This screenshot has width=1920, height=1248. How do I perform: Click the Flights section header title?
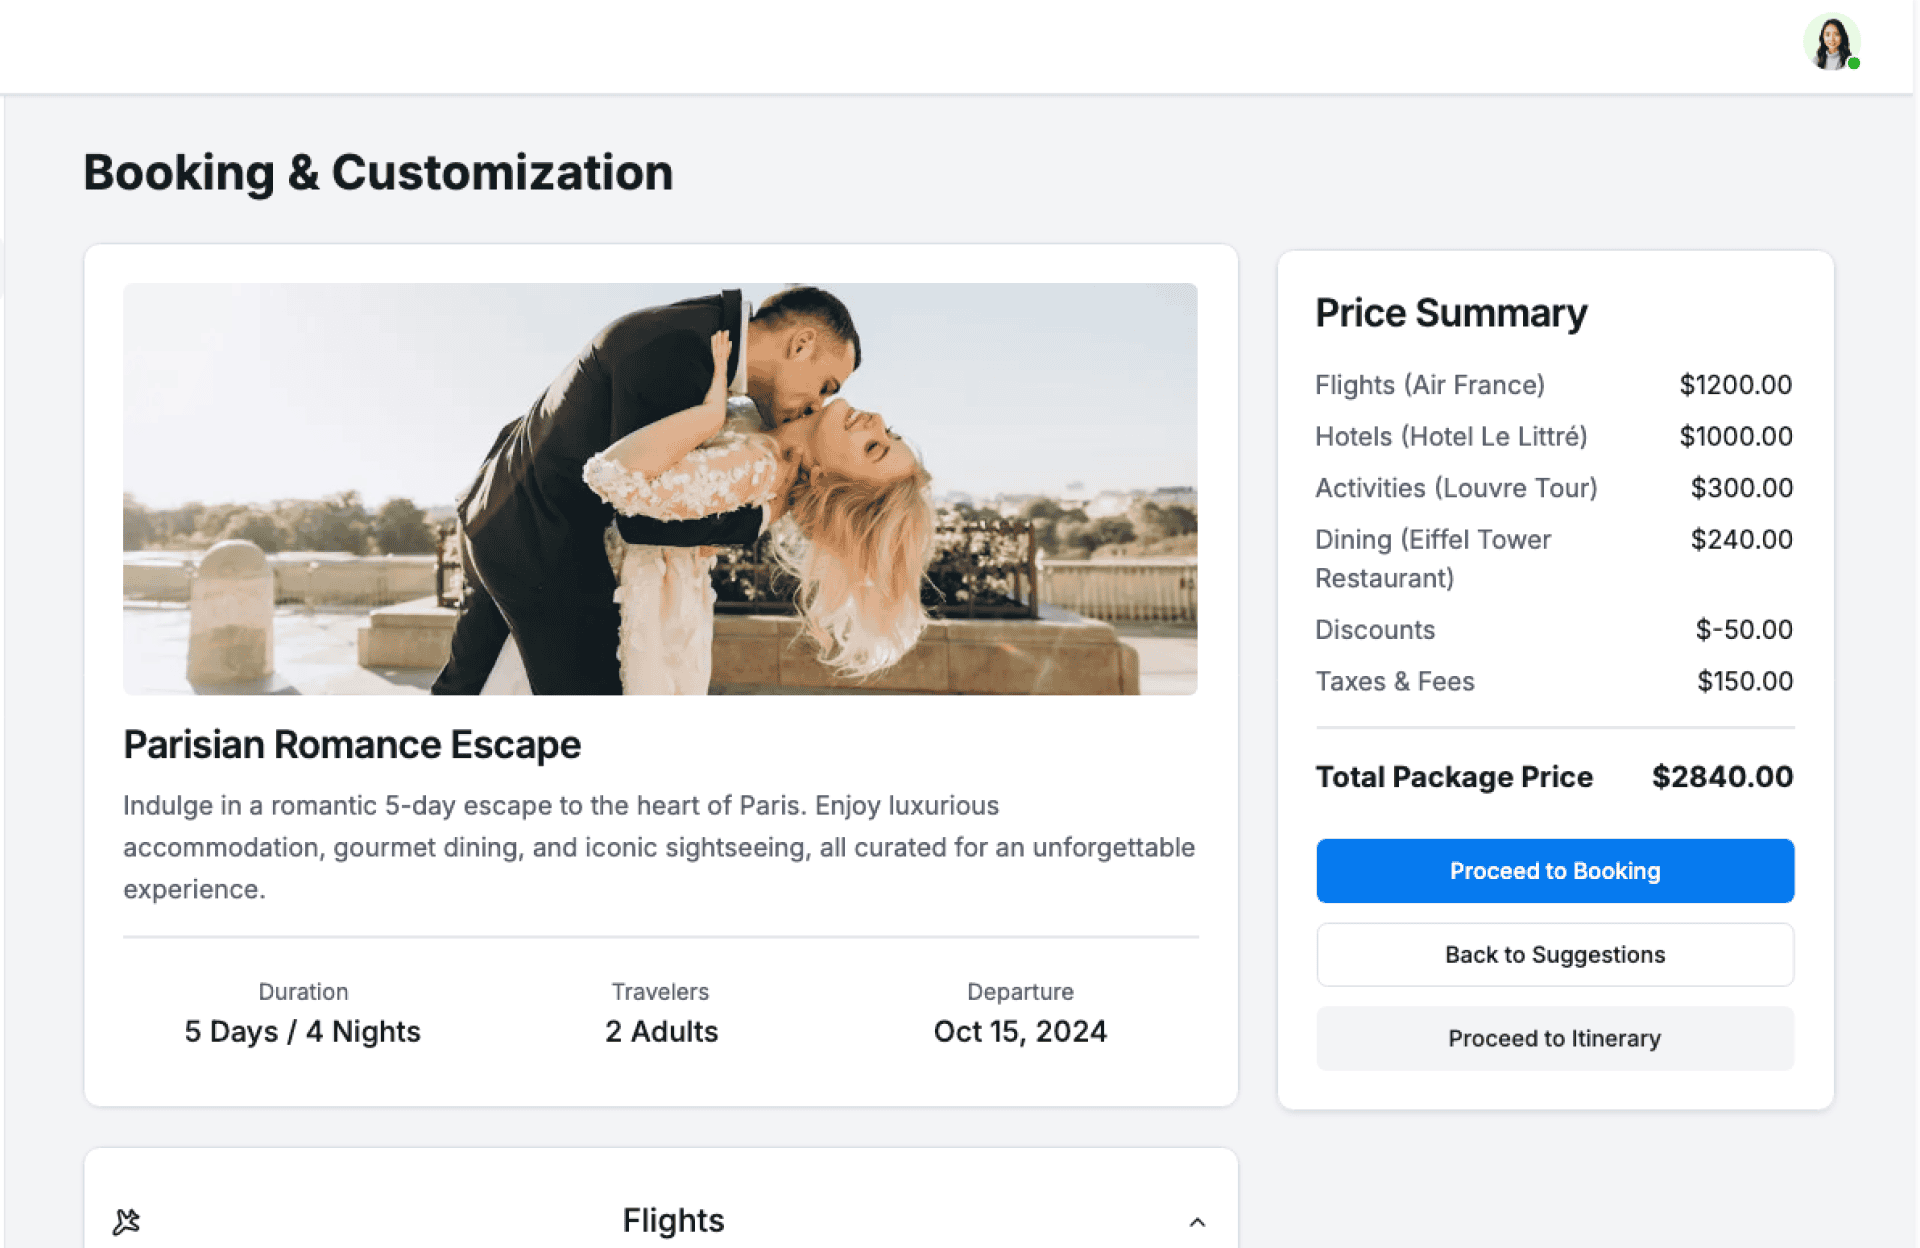pyautogui.click(x=673, y=1220)
